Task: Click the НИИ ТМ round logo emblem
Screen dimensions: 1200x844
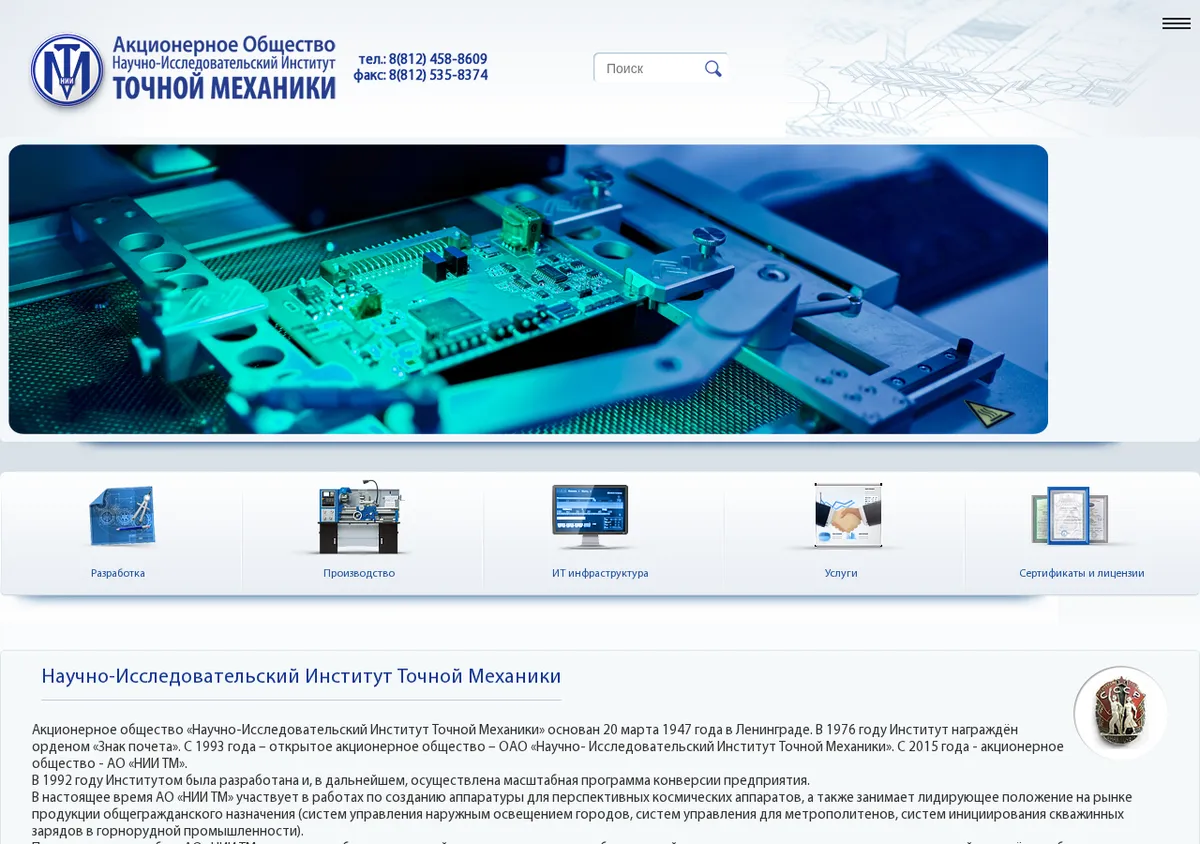Action: pos(67,70)
